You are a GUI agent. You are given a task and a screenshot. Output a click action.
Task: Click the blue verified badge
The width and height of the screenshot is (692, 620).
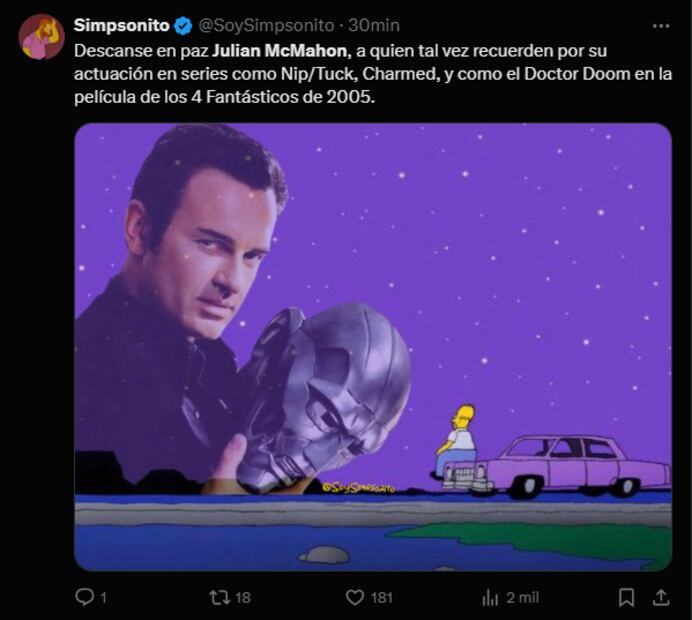coord(183,26)
